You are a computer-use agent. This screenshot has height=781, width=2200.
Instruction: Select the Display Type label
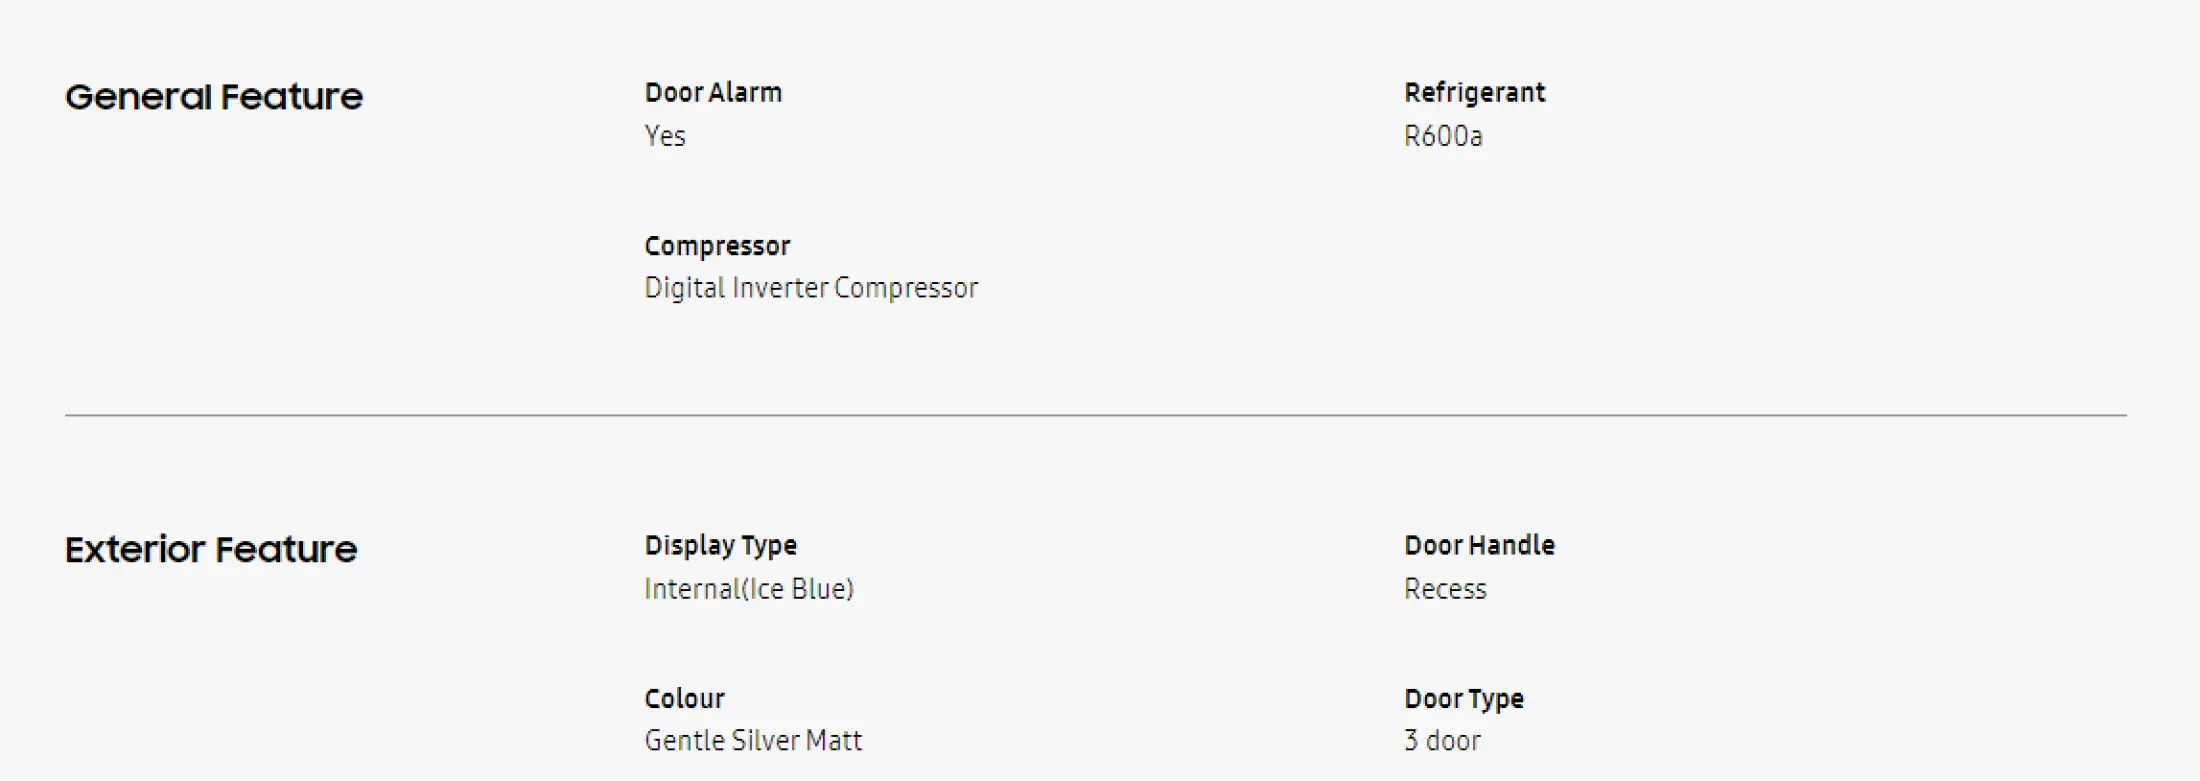click(x=720, y=546)
